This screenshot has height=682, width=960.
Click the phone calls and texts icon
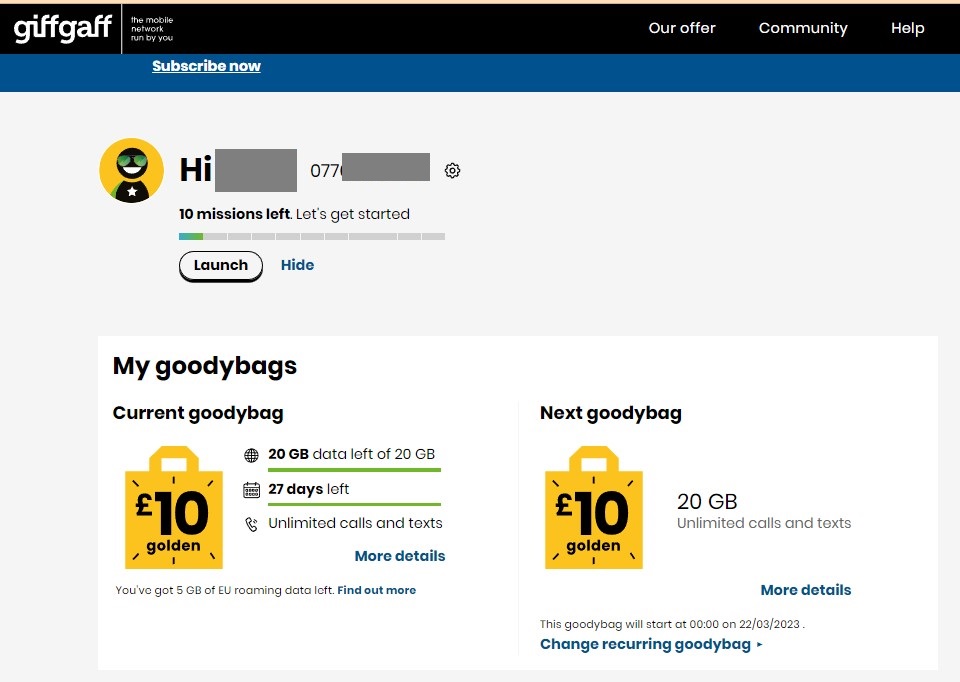tap(251, 524)
